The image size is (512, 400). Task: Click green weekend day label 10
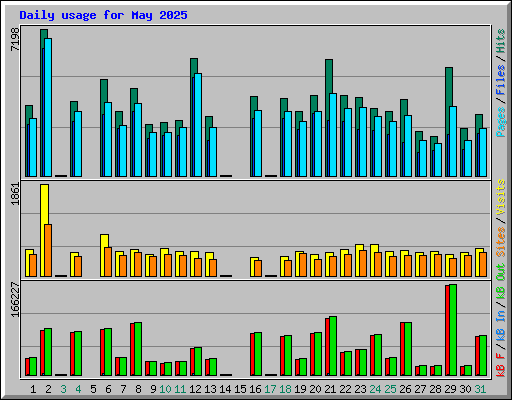[x=165, y=389]
